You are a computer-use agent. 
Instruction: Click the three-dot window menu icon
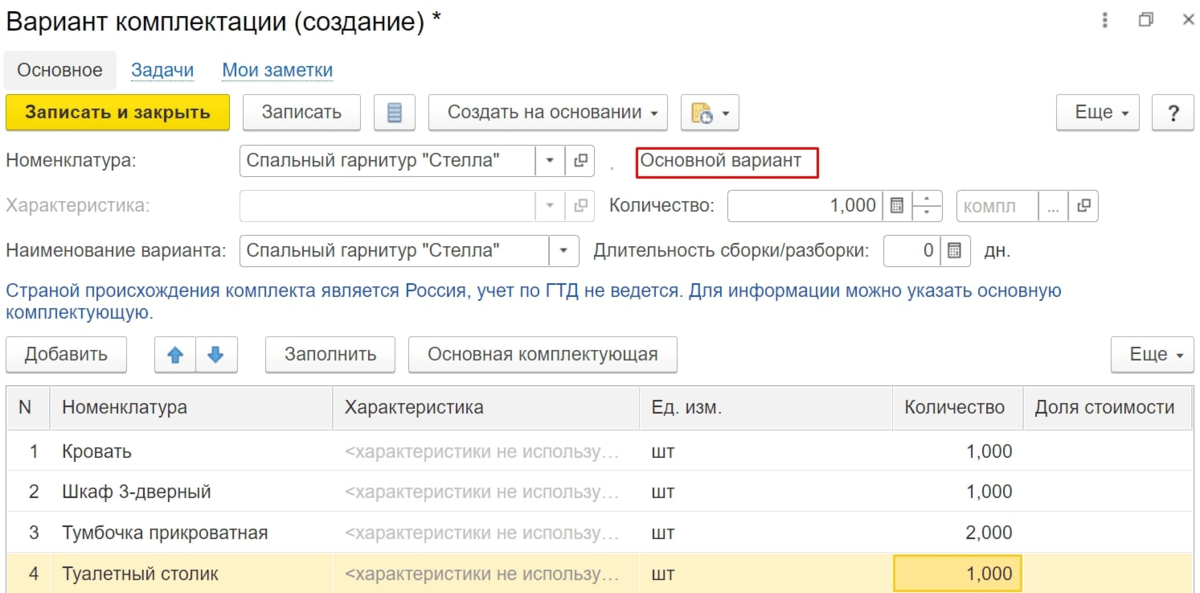1105,20
